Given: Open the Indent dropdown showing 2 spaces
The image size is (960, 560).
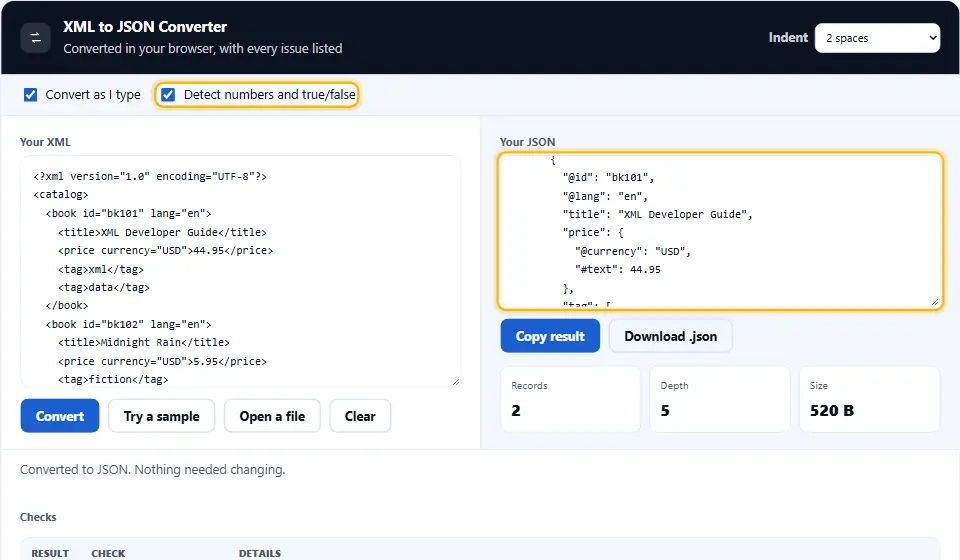Looking at the screenshot, I should tap(877, 38).
